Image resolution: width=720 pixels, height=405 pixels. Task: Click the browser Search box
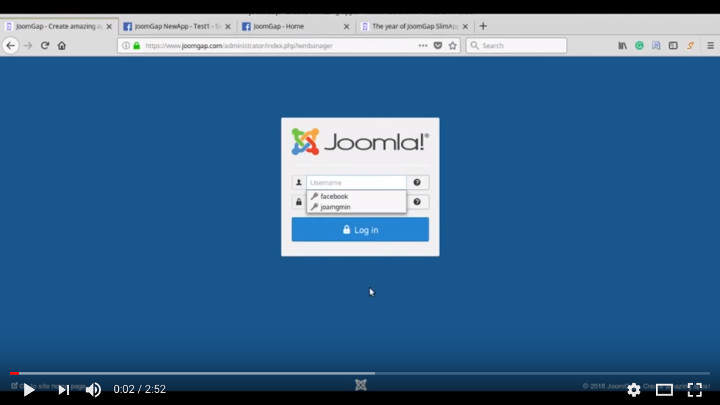pos(516,45)
